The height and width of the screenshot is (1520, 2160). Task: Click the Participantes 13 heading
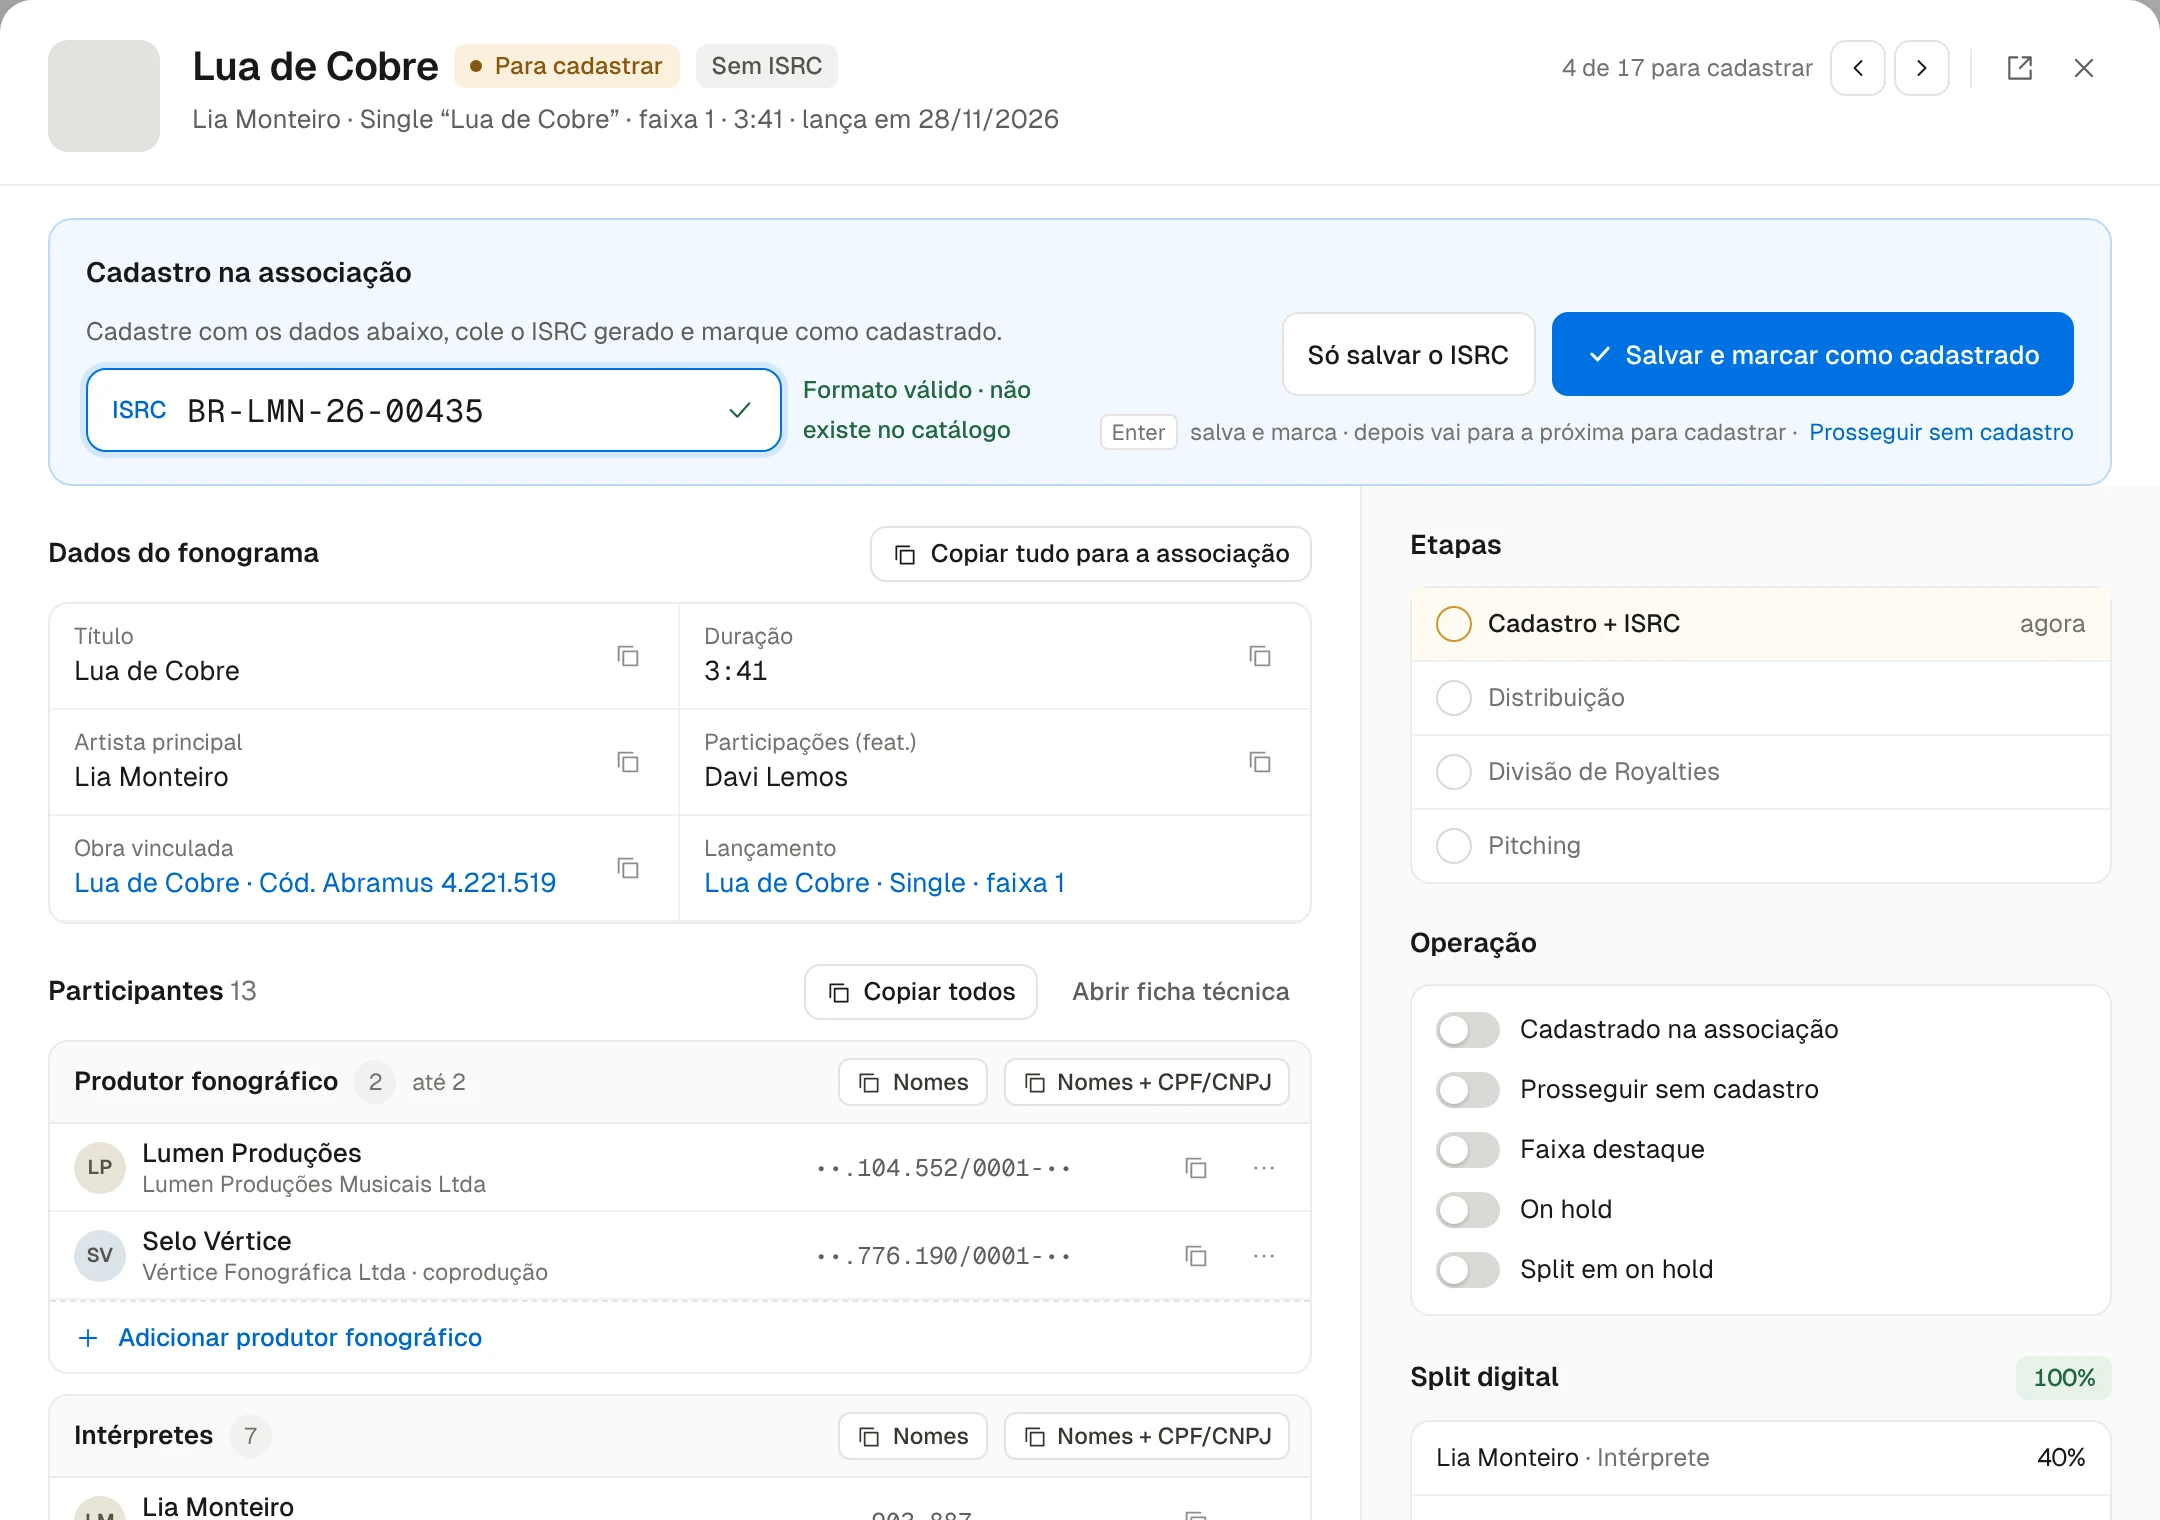pos(152,991)
